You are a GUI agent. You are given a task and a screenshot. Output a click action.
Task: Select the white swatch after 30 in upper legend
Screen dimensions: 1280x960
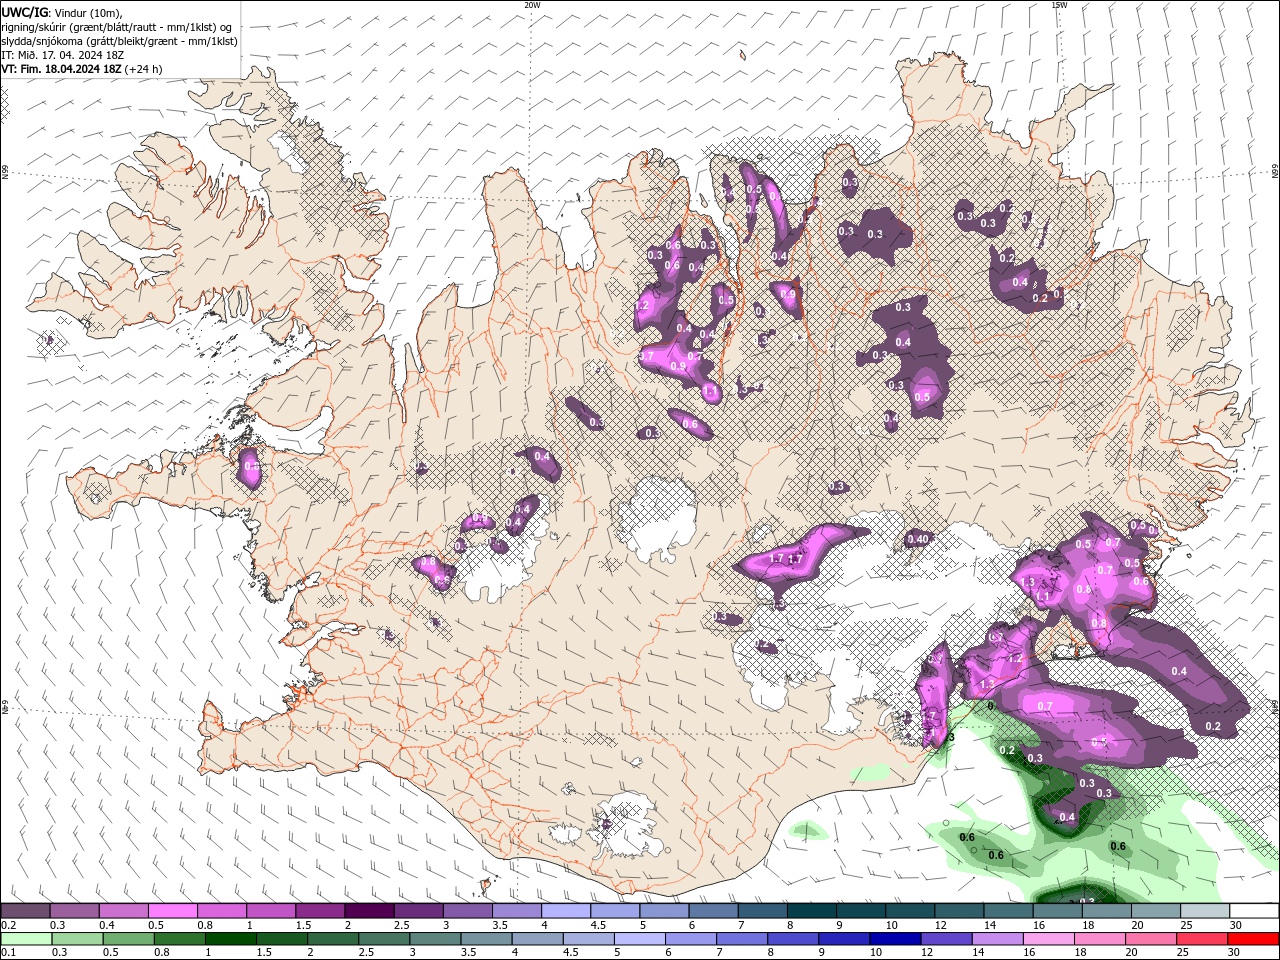click(x=1254, y=911)
